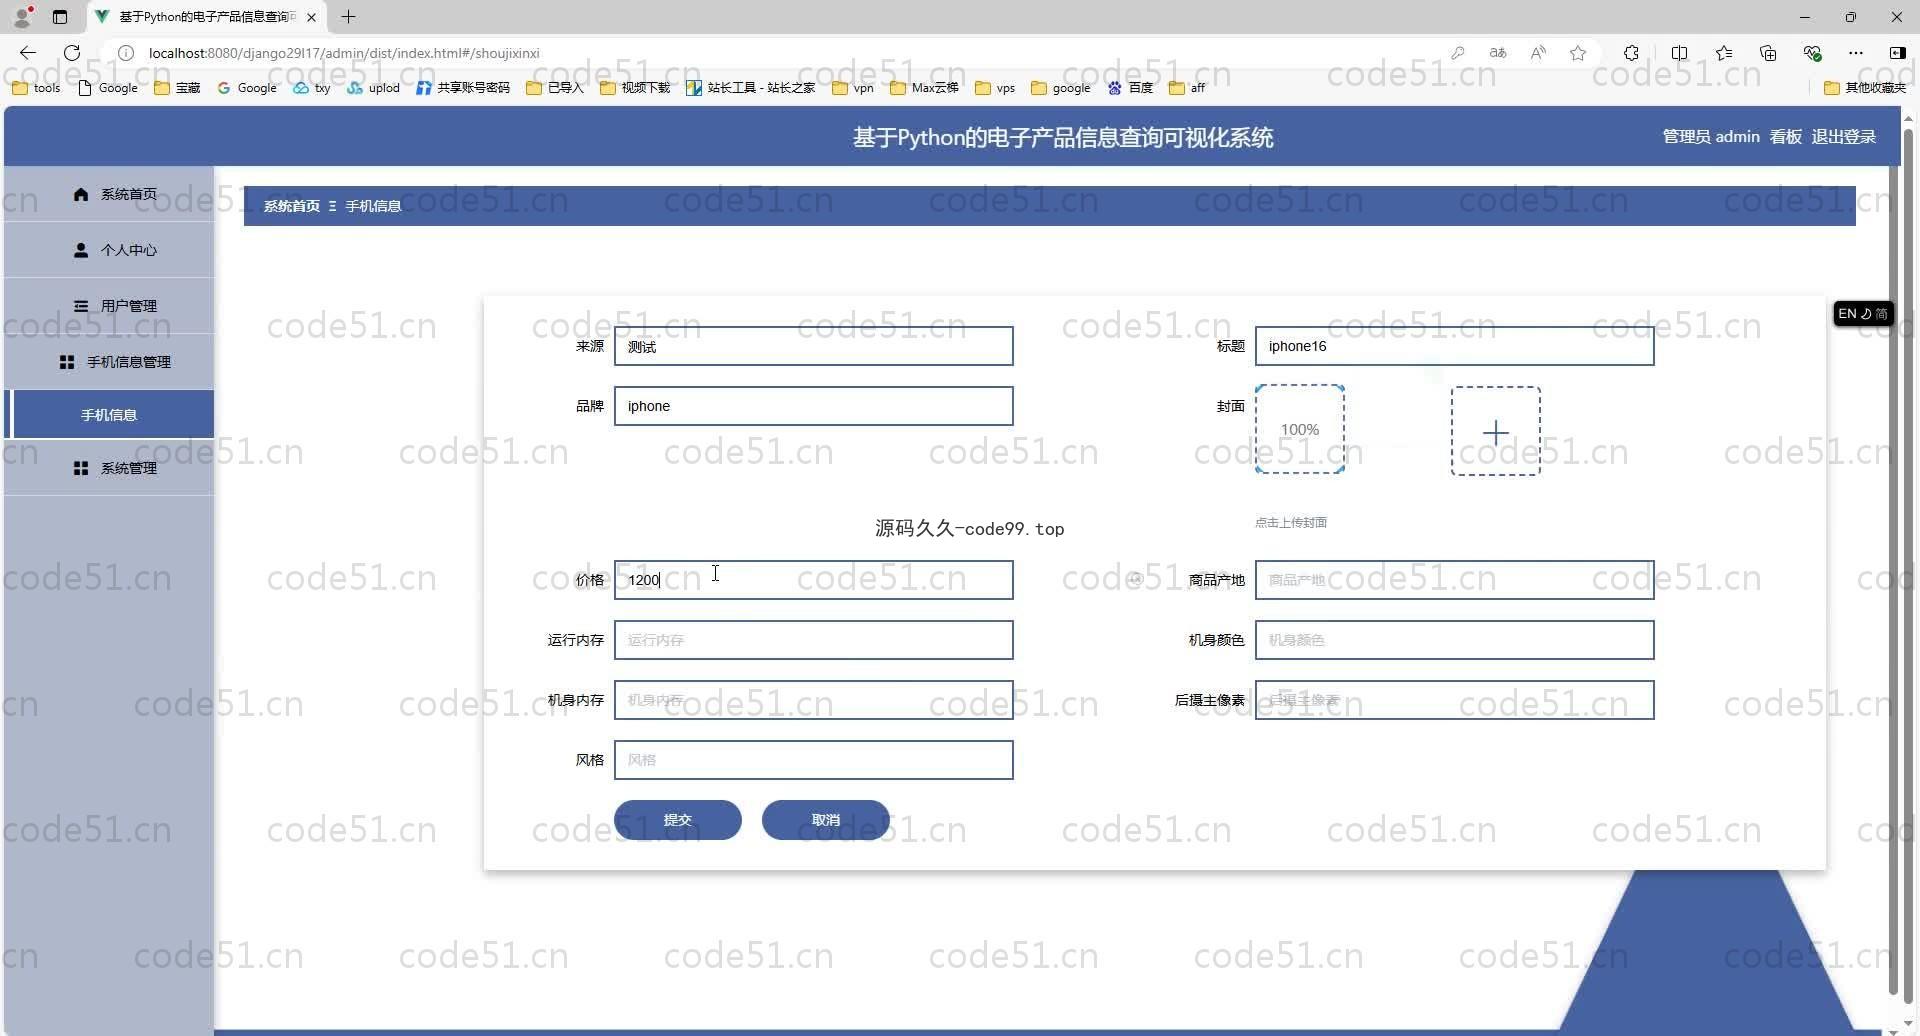Click the plus box to upload cover

pyautogui.click(x=1495, y=432)
